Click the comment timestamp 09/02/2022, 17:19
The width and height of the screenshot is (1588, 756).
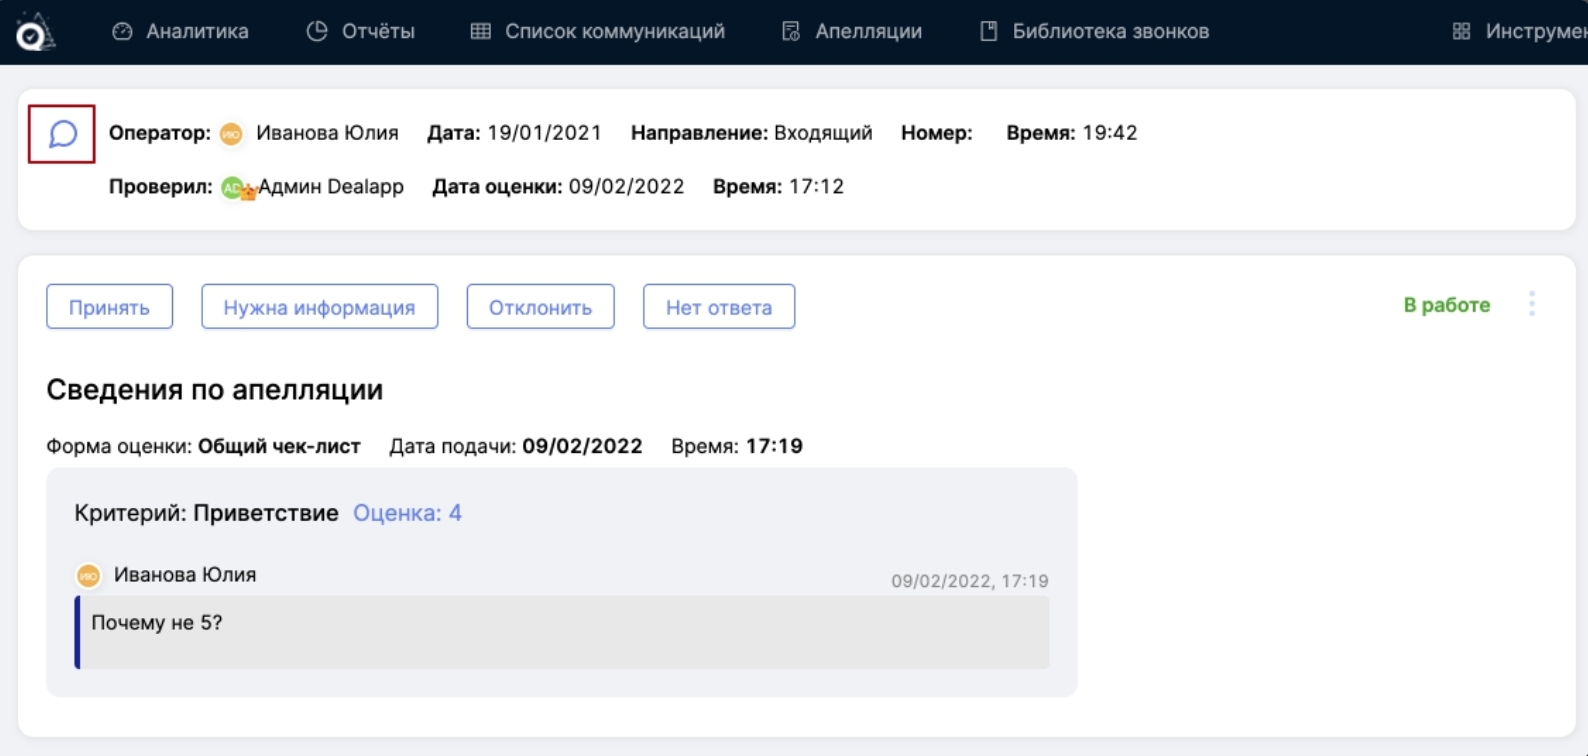[x=969, y=581]
